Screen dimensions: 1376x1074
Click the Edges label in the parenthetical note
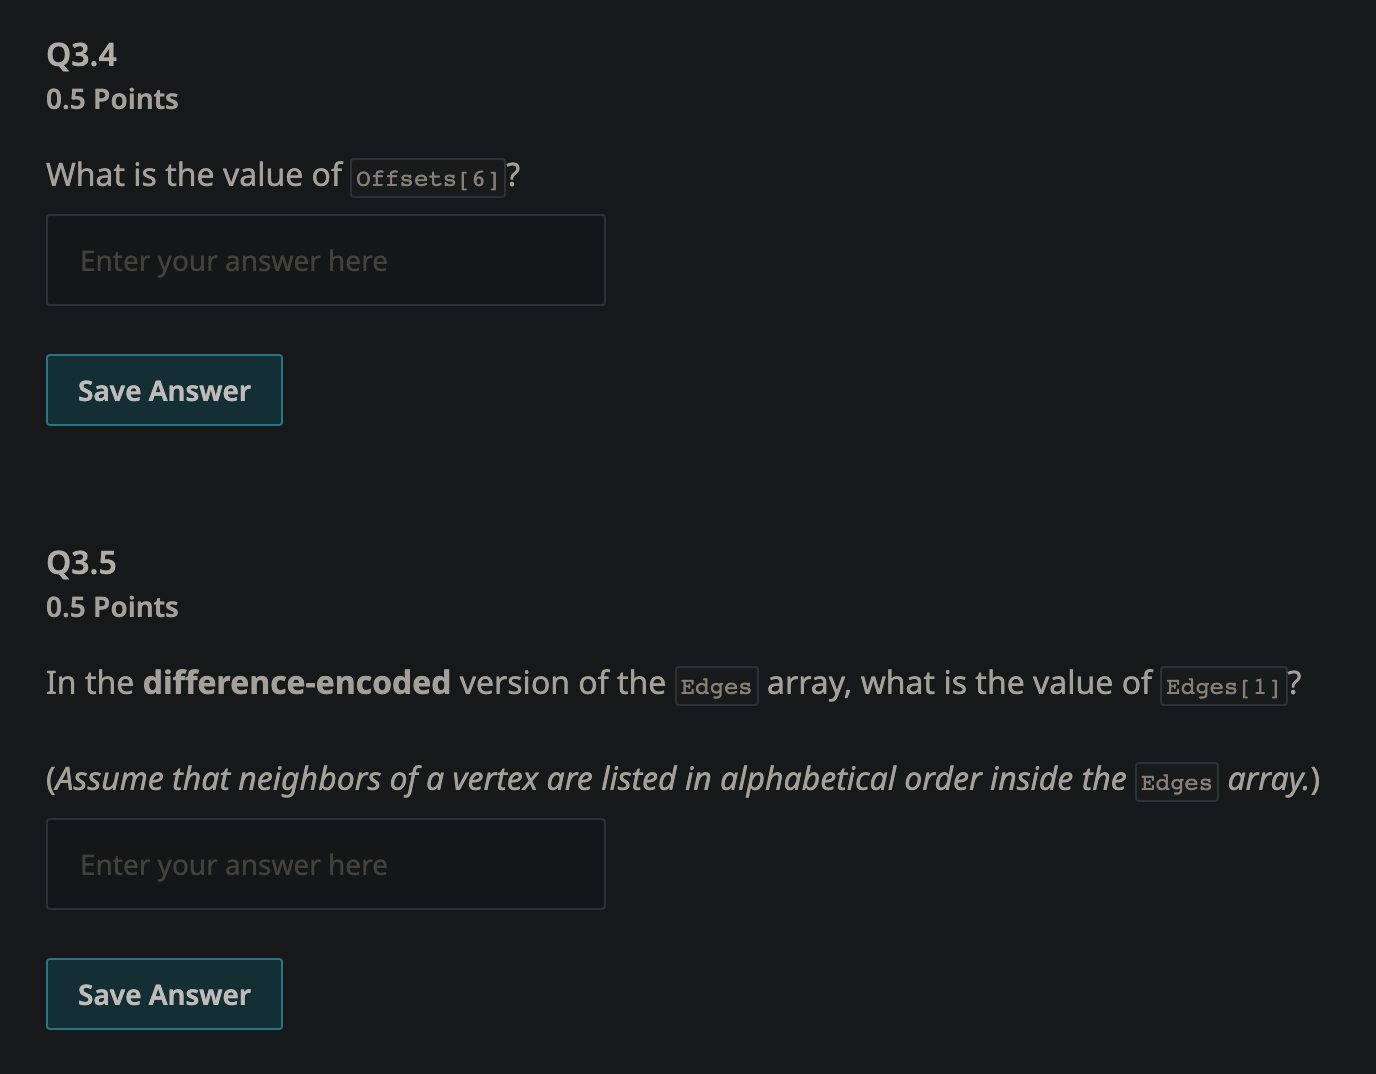tap(1176, 782)
